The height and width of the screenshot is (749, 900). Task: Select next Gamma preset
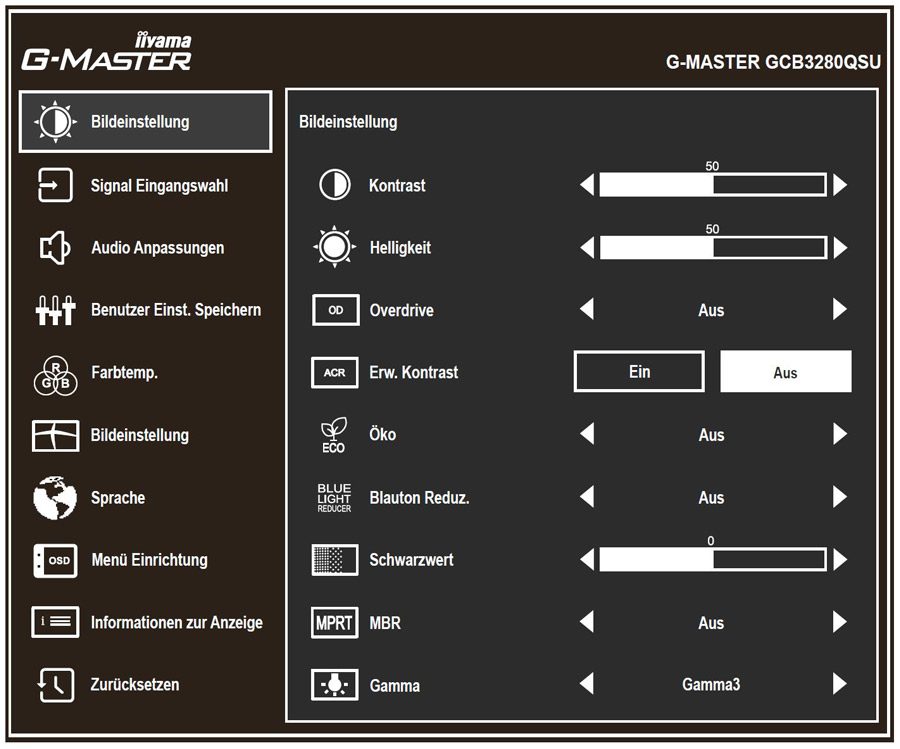(840, 684)
